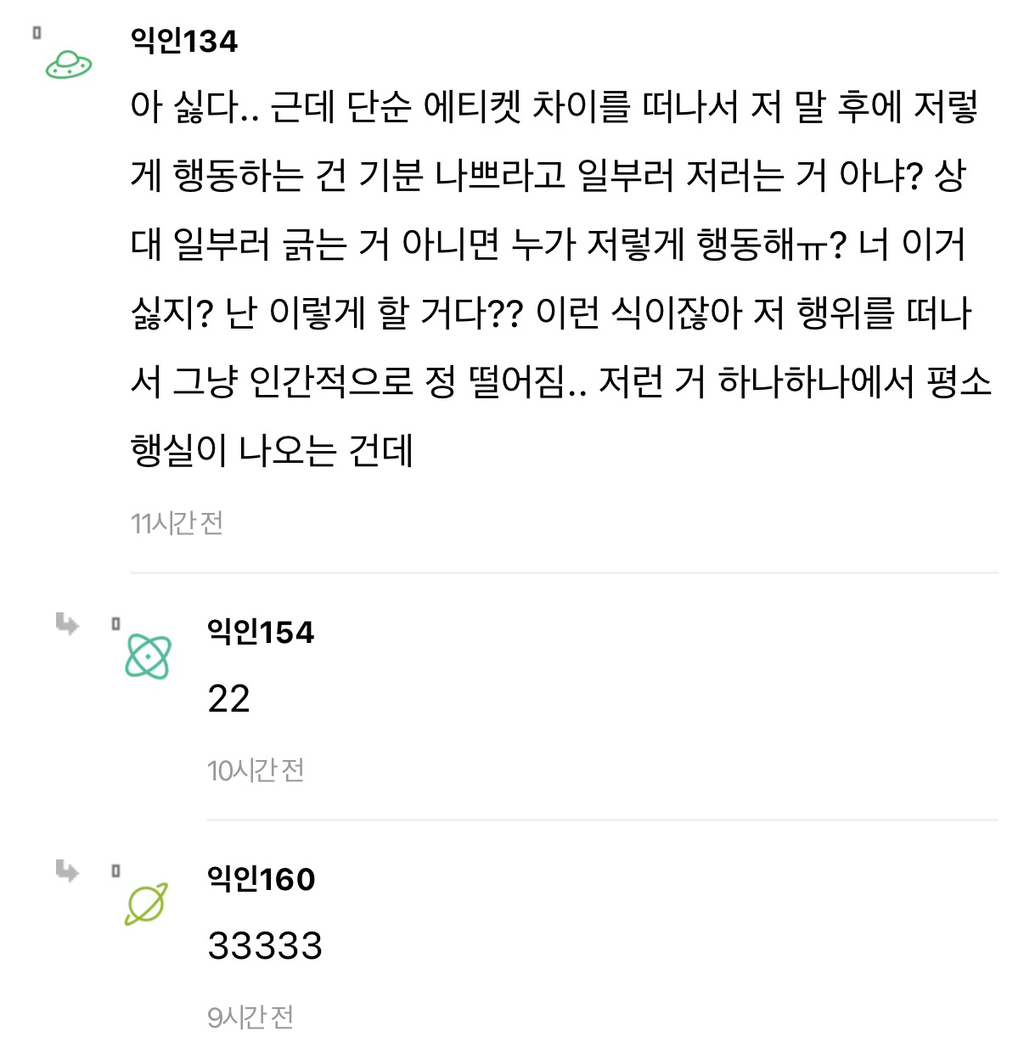
Task: Click the small badge above planet avatar
Action: tap(115, 871)
